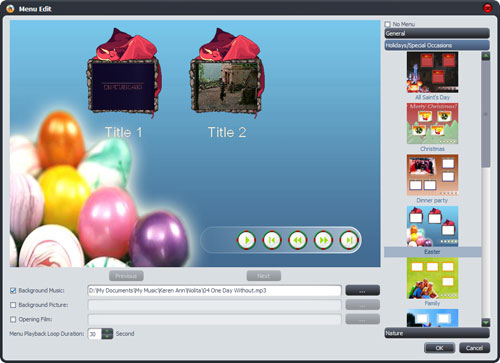Click the Title 2 text label

coord(227,132)
